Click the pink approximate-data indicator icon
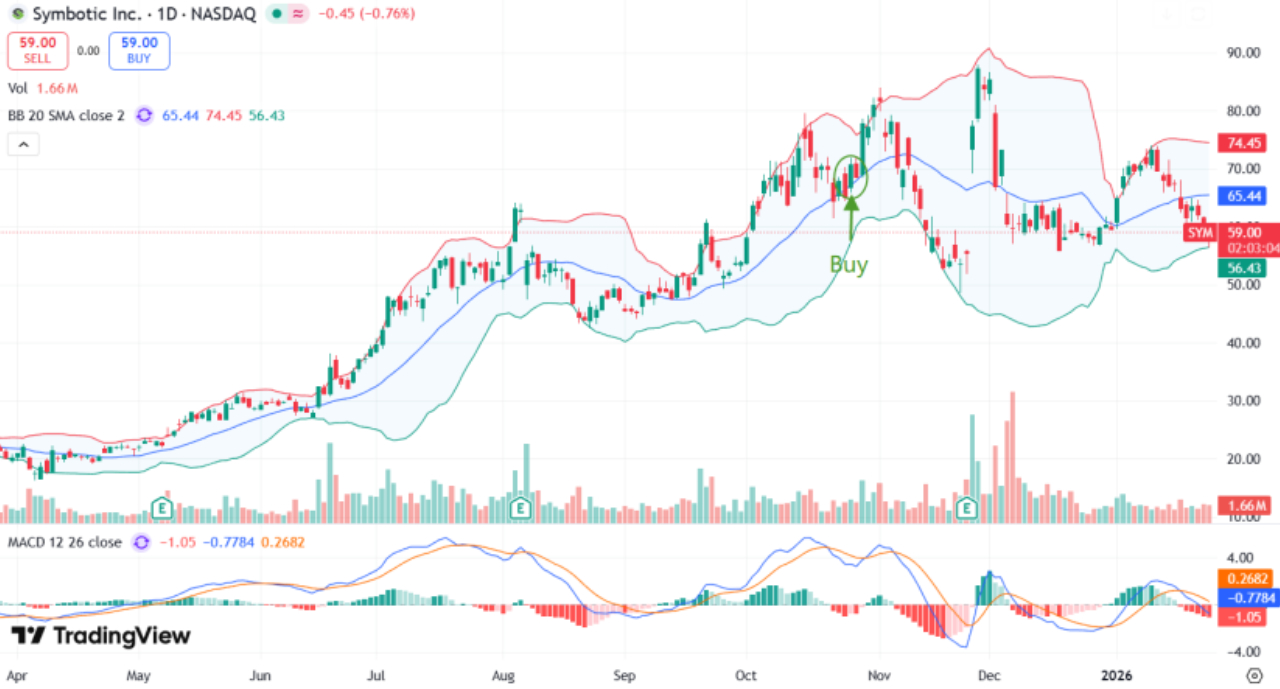The height and width of the screenshot is (689, 1280). (x=299, y=14)
